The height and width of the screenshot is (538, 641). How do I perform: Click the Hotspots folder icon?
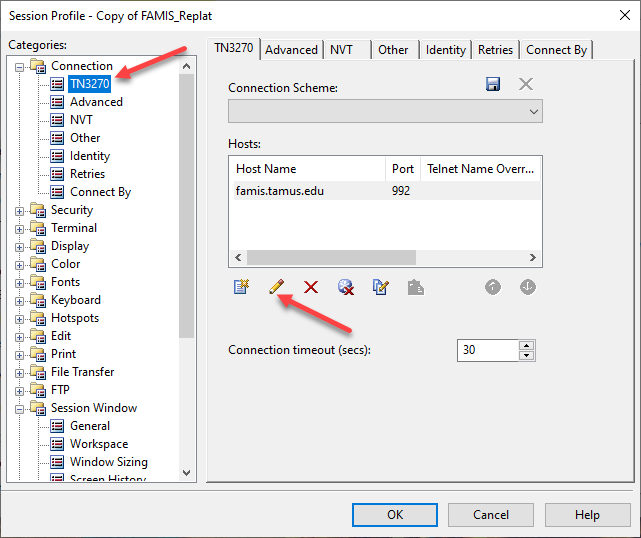point(38,318)
